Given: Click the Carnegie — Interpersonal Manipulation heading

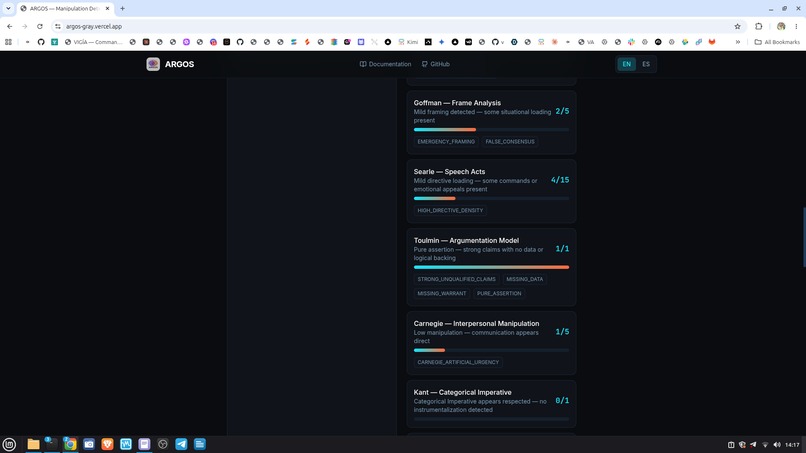Looking at the screenshot, I should pos(476,323).
